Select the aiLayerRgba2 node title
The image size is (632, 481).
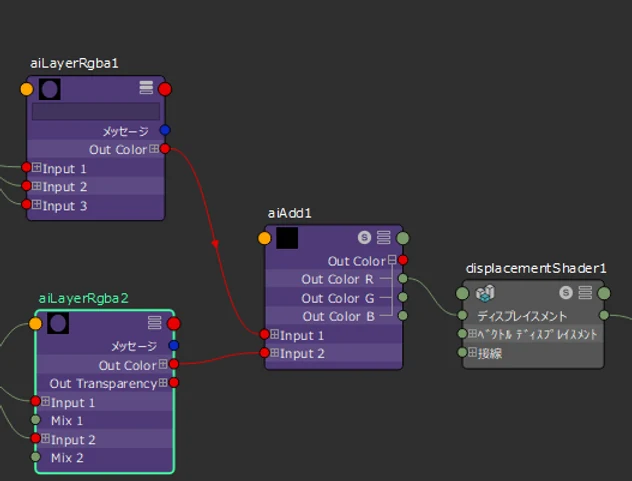click(x=83, y=298)
